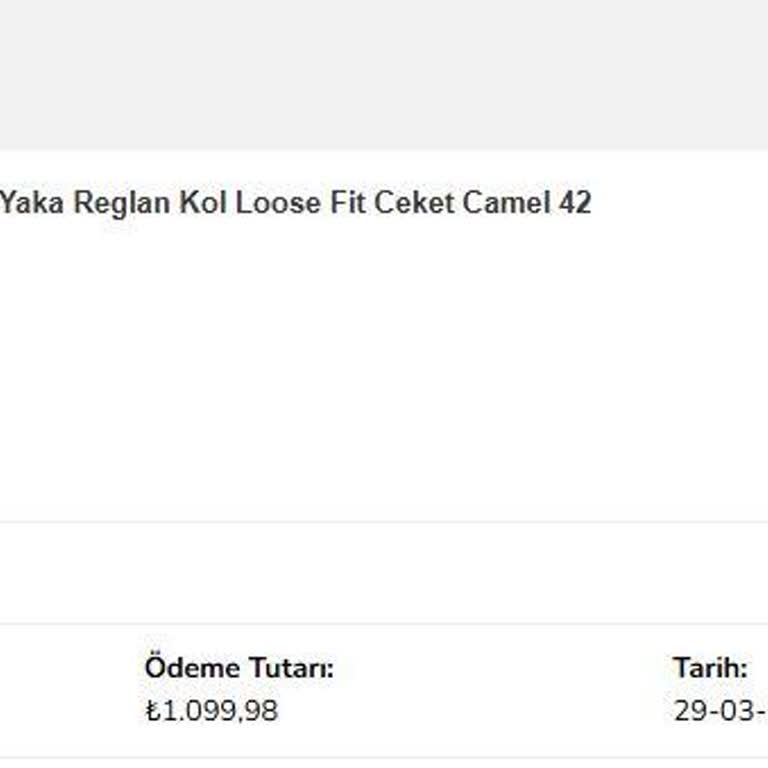Click the "Tarih:" date label
This screenshot has height=768, width=768.
tap(710, 668)
